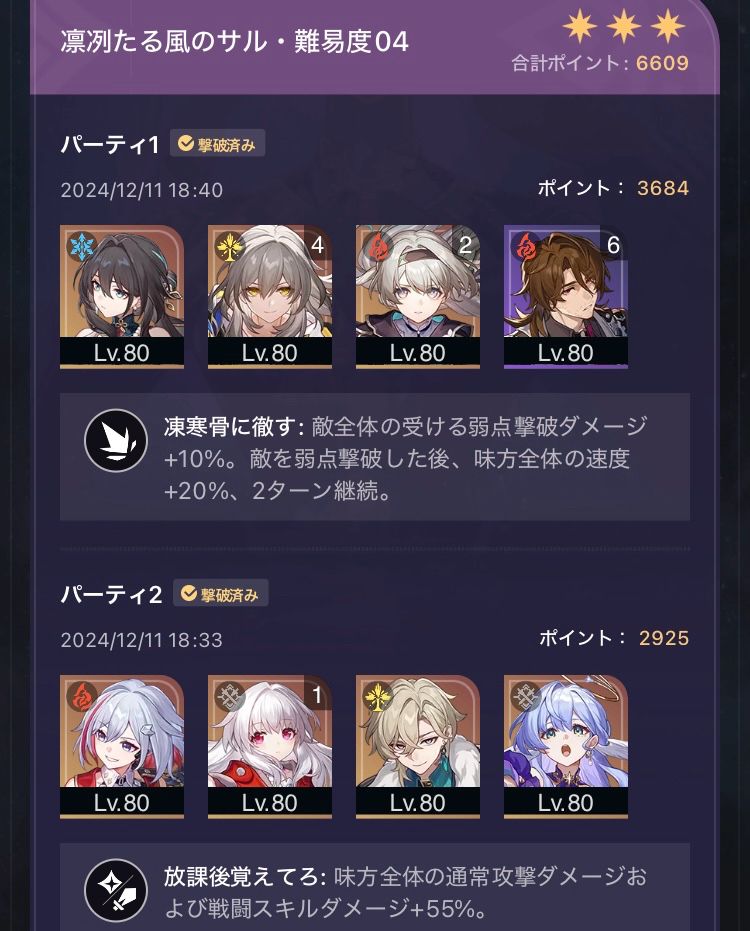The height and width of the screenshot is (931, 750).
Task: Open the black-haired Lv.80 character portrait
Action: (122, 296)
